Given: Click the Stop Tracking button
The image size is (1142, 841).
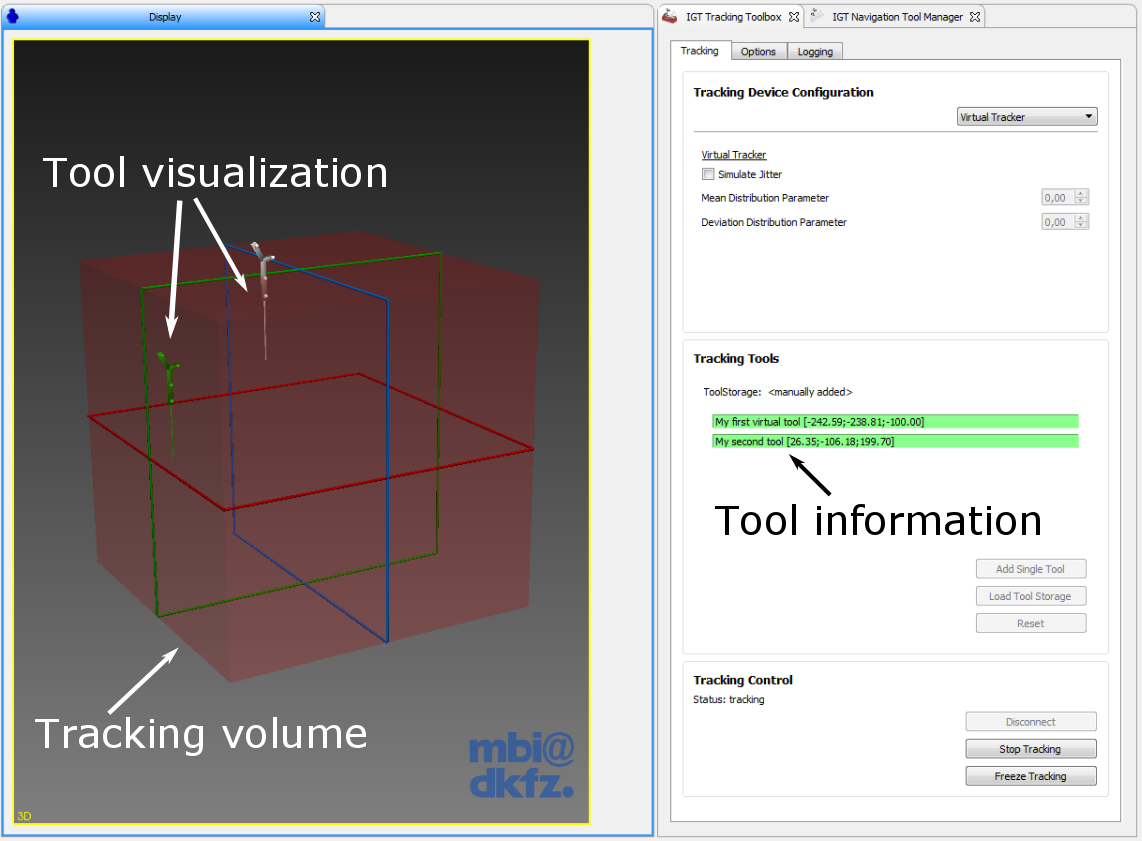Looking at the screenshot, I should (x=1031, y=749).
